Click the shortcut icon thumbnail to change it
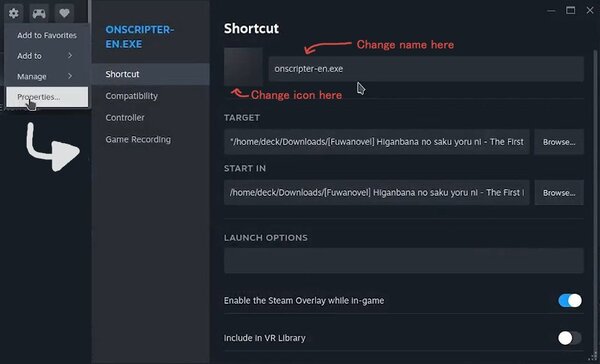600x364 pixels. pyautogui.click(x=243, y=67)
